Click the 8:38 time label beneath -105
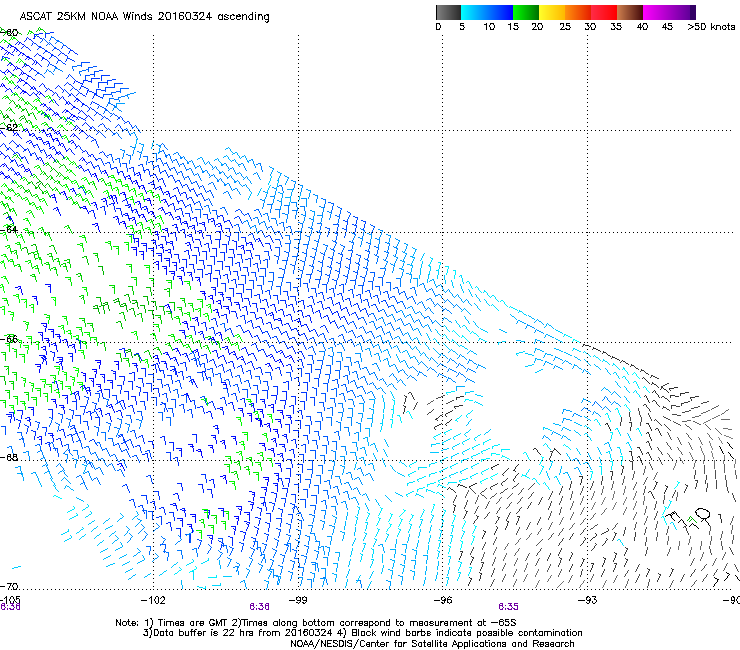 (x=10, y=607)
